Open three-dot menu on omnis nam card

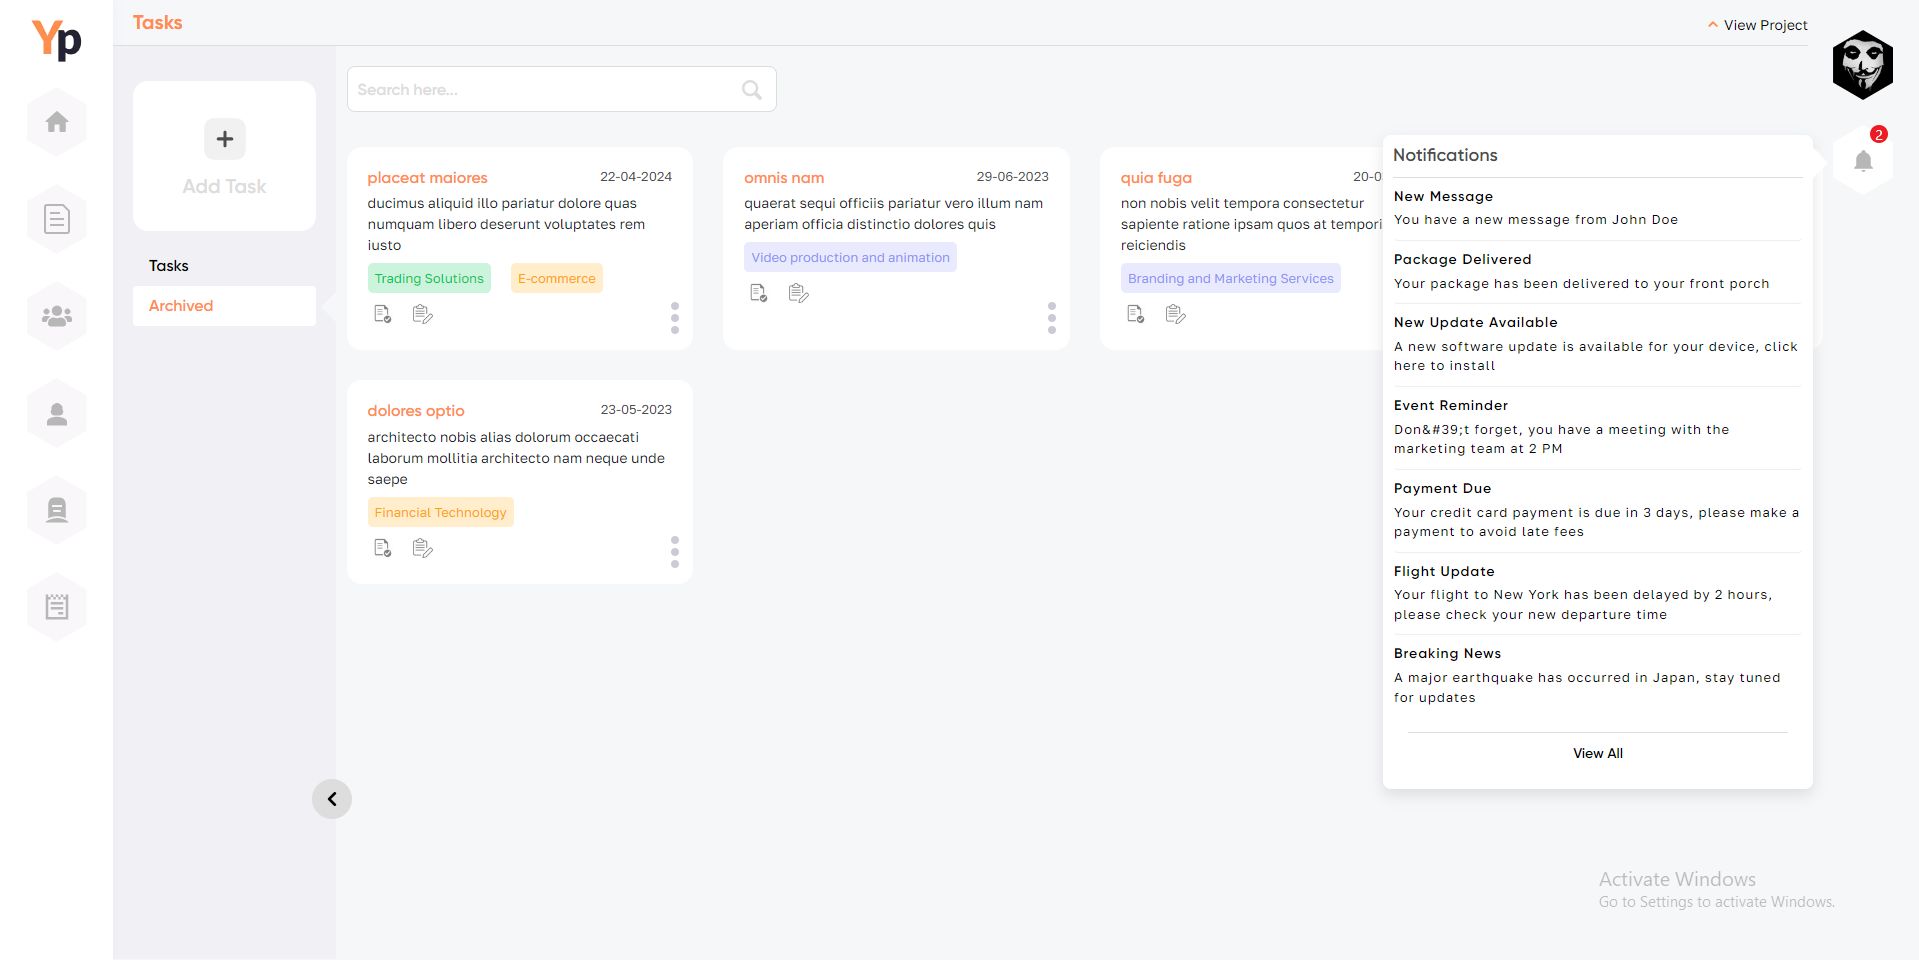pos(1051,318)
